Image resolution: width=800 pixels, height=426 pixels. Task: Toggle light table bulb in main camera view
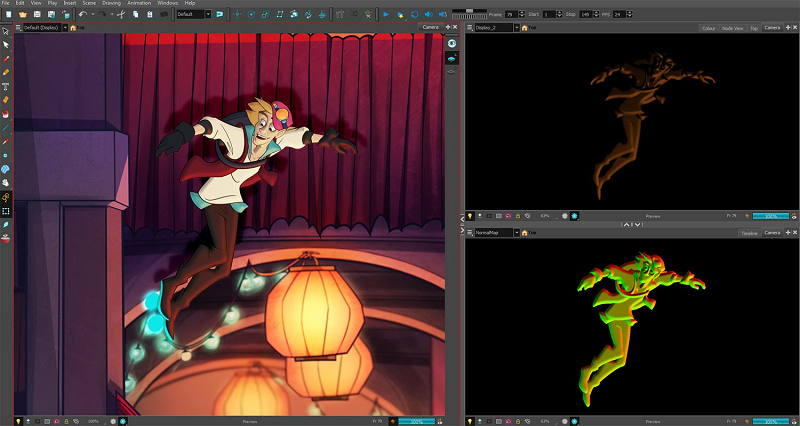coord(20,421)
